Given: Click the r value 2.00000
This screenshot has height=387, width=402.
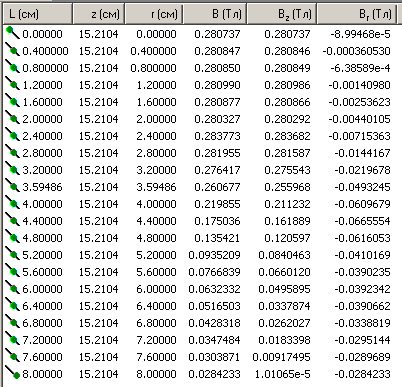Looking at the screenshot, I should click(156, 119).
